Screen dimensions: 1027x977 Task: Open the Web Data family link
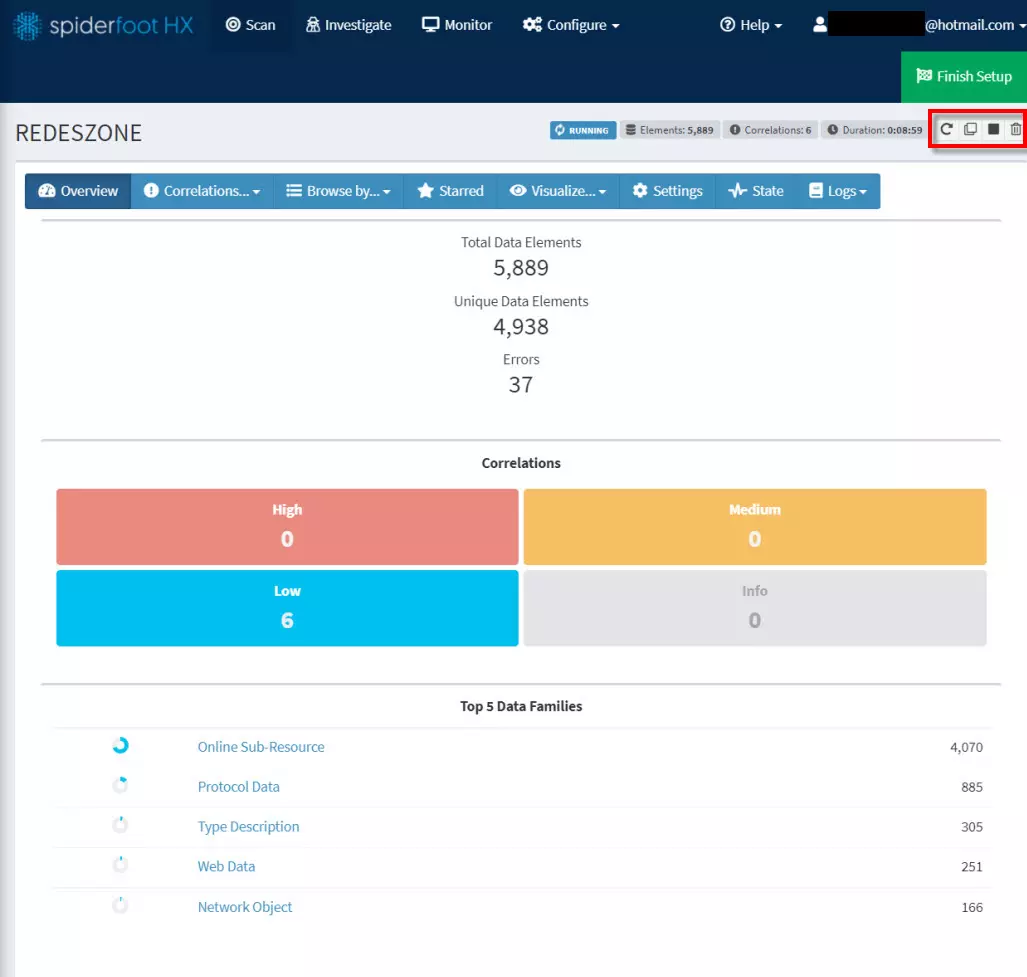pos(226,867)
